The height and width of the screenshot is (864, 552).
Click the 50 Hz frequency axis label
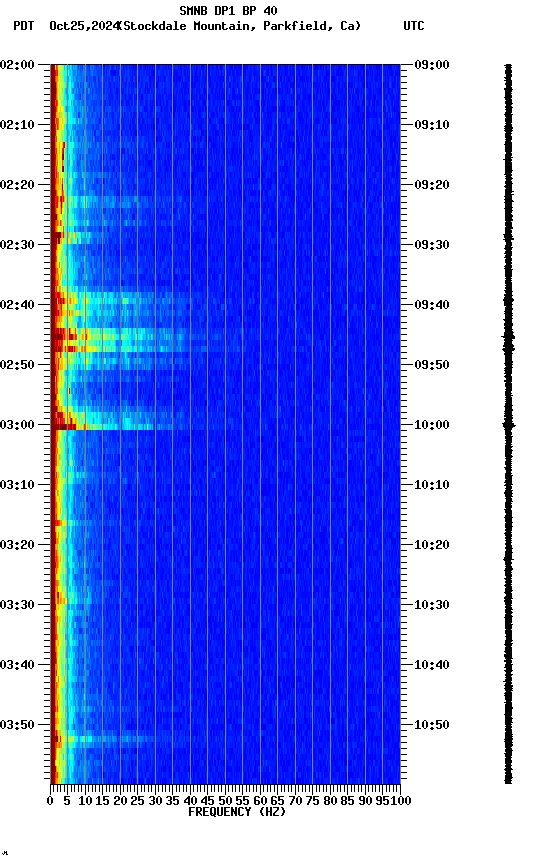(225, 801)
